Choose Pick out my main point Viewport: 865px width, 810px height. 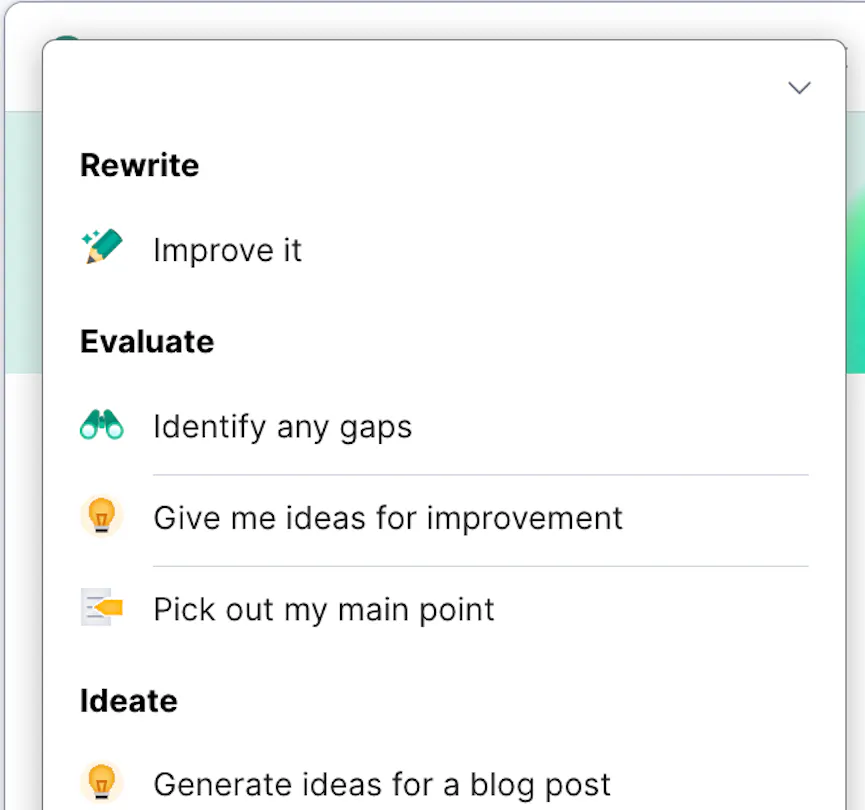(x=324, y=610)
